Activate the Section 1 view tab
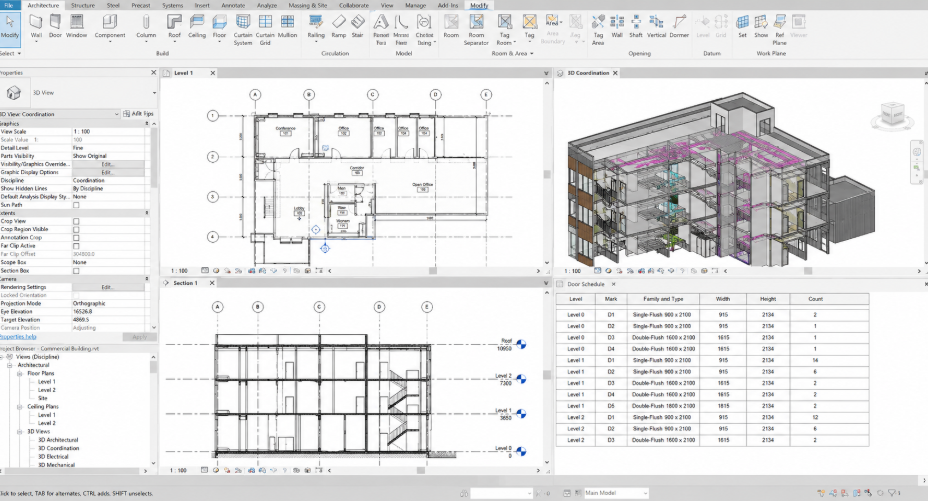The width and height of the screenshot is (928, 501). click(x=185, y=283)
